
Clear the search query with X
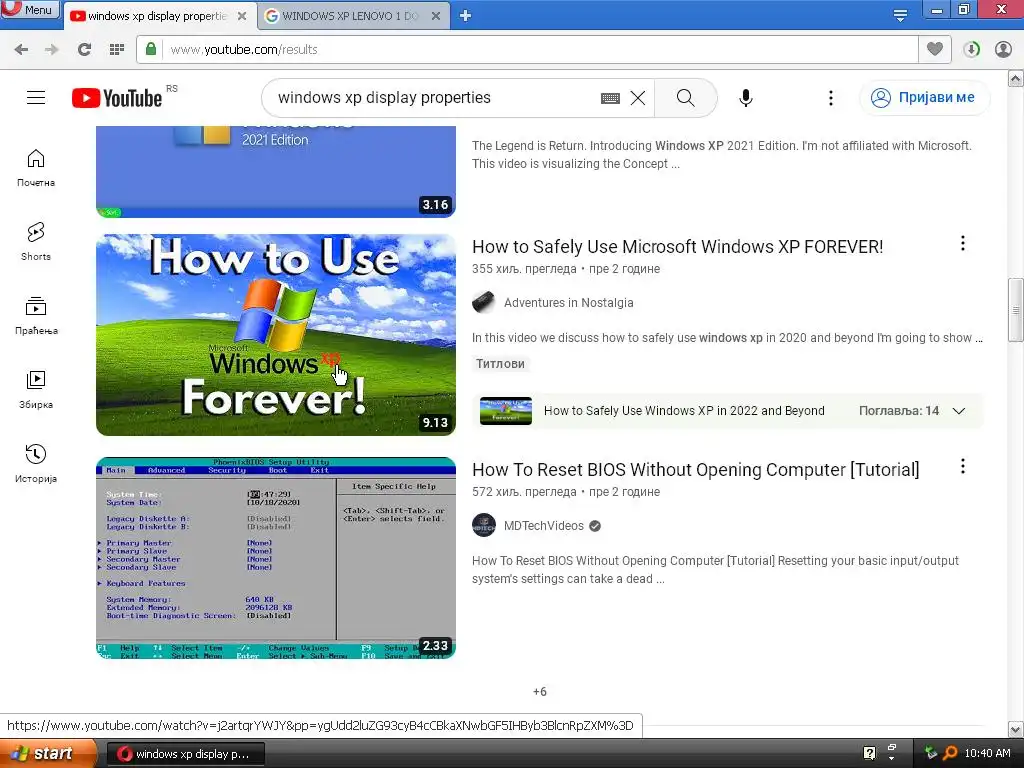coord(638,98)
